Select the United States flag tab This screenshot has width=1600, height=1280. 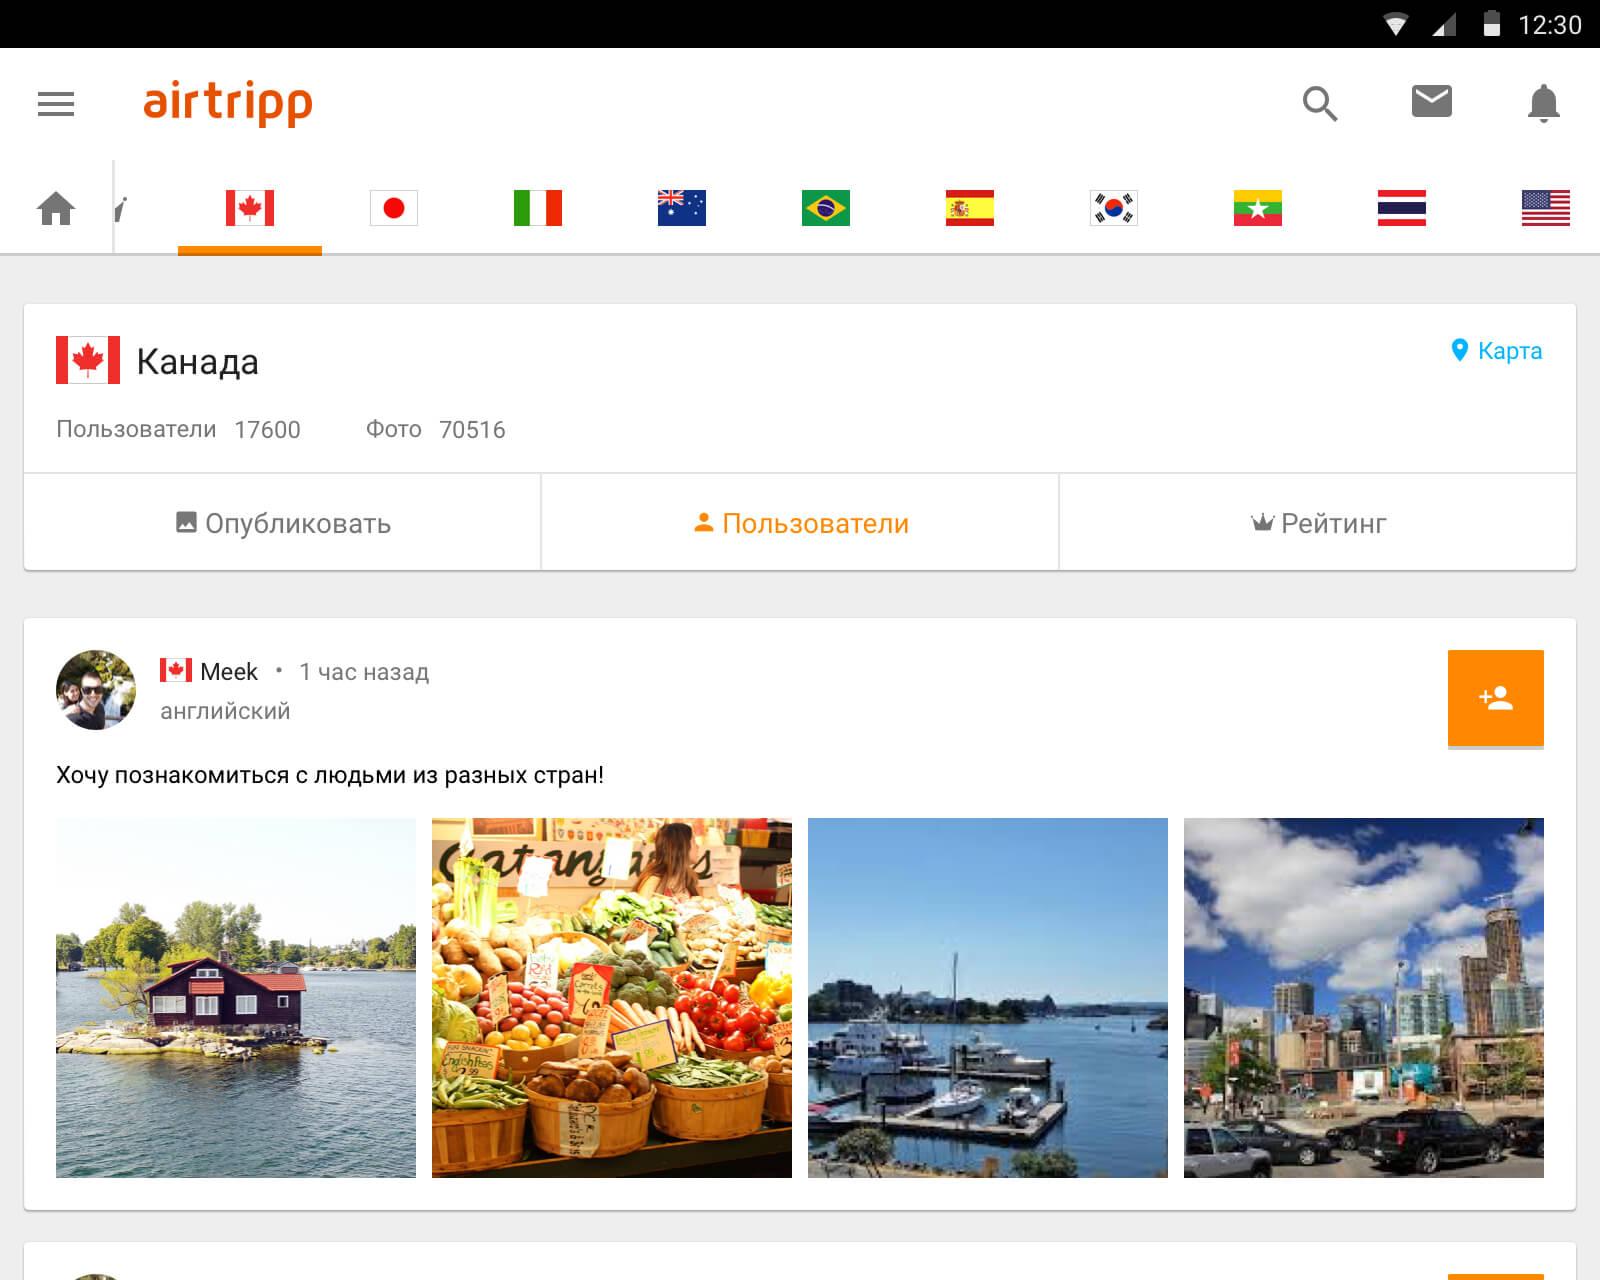tap(1546, 208)
